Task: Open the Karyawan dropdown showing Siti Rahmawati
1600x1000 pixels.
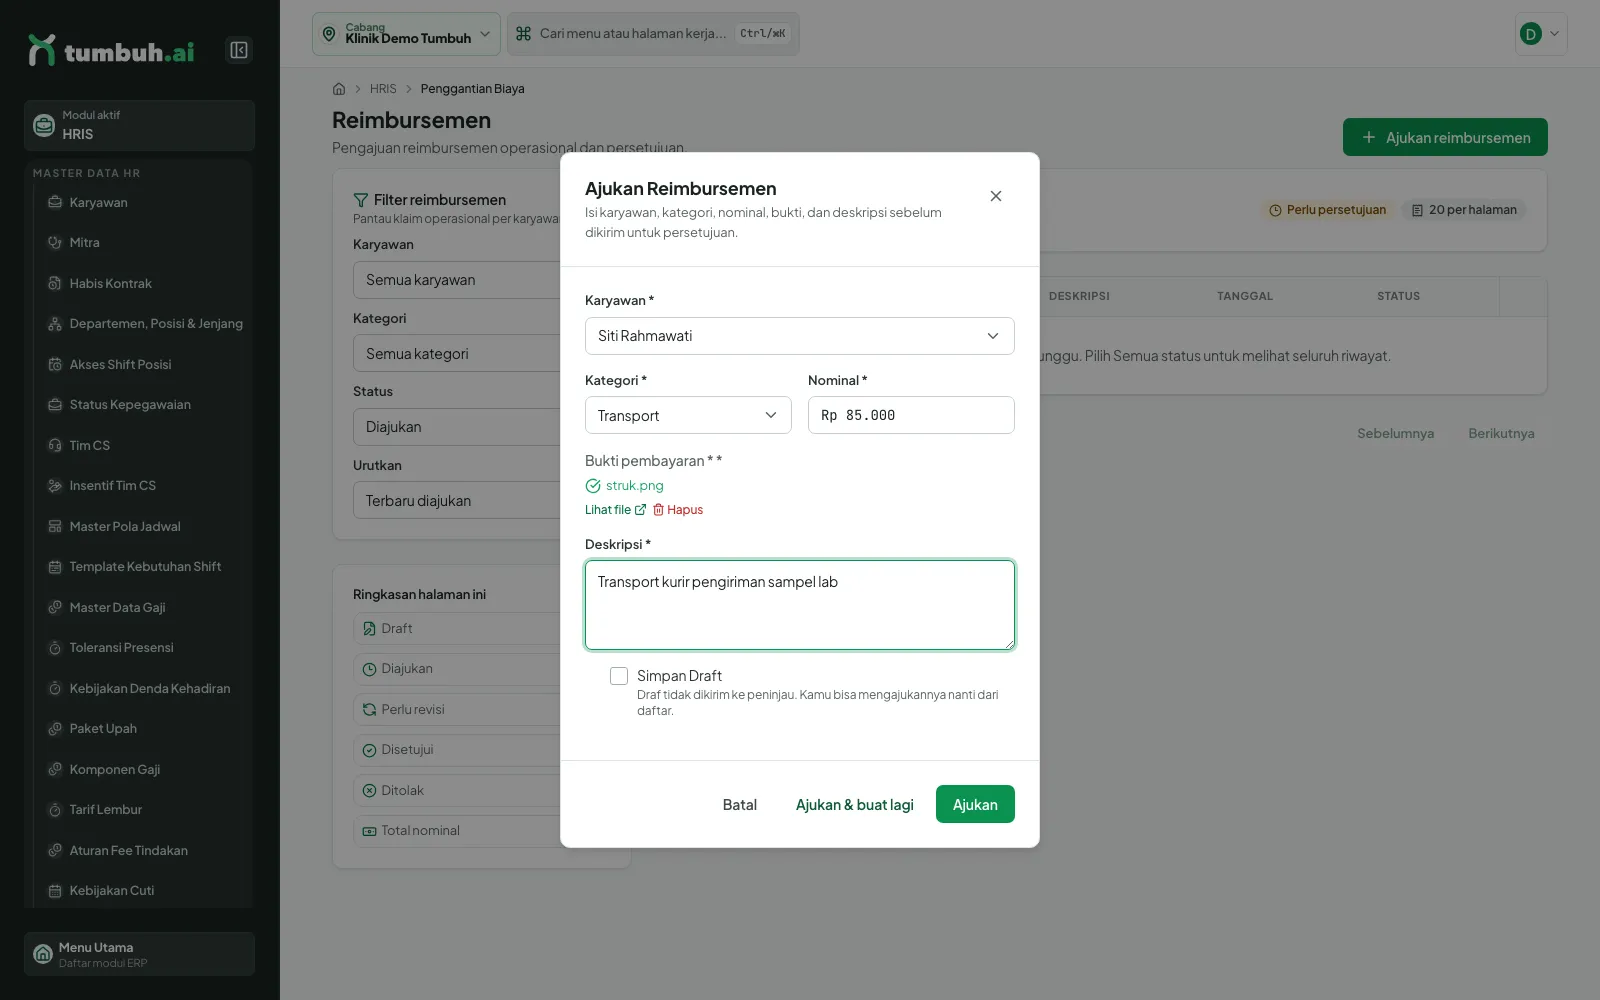Action: (x=800, y=336)
